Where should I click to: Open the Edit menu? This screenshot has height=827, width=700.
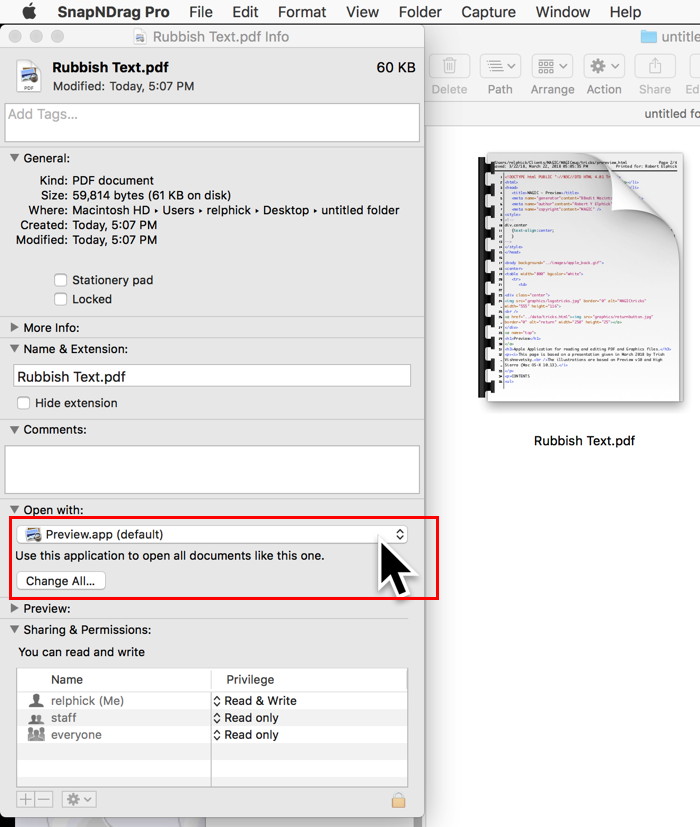(x=245, y=12)
